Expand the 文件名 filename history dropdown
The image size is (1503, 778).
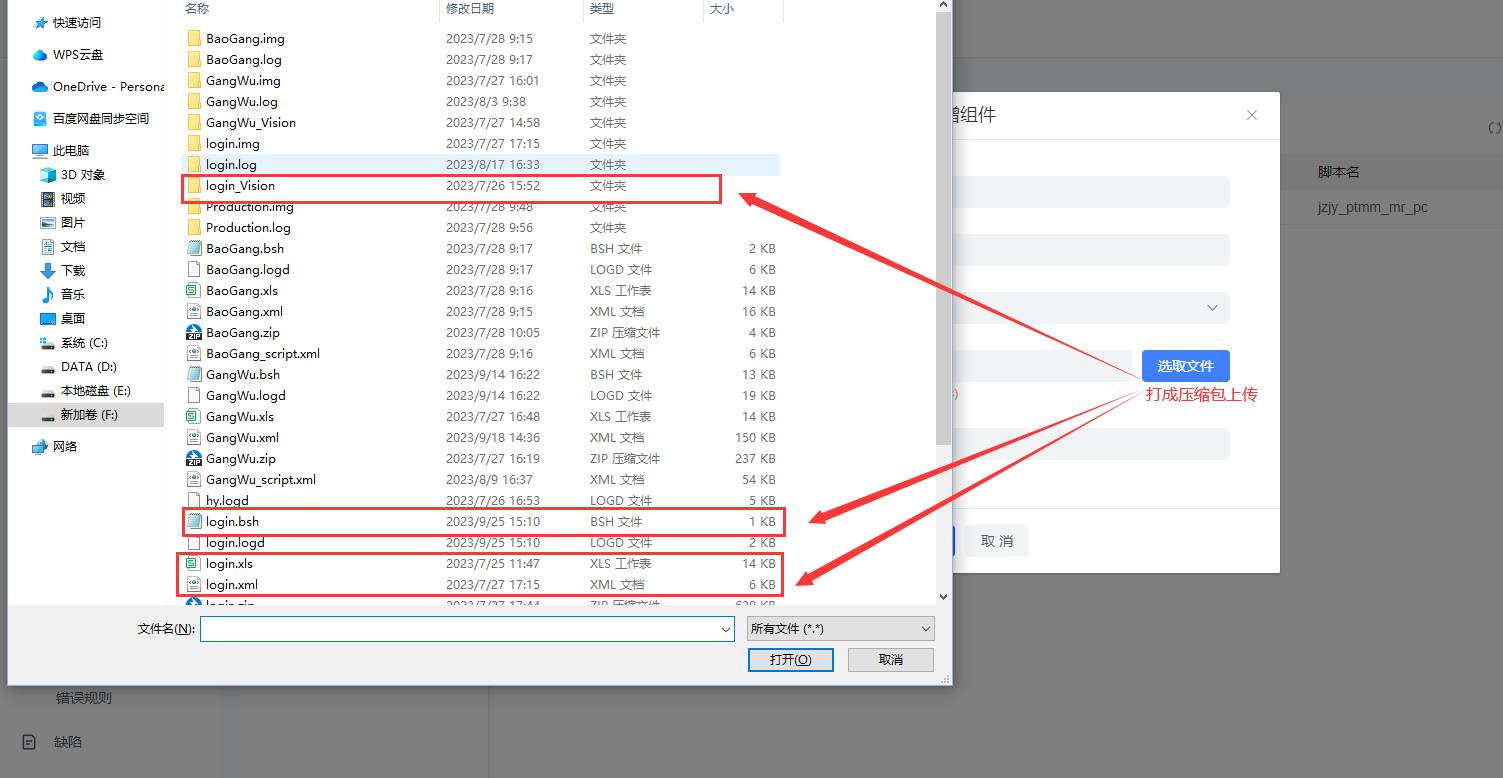[726, 629]
